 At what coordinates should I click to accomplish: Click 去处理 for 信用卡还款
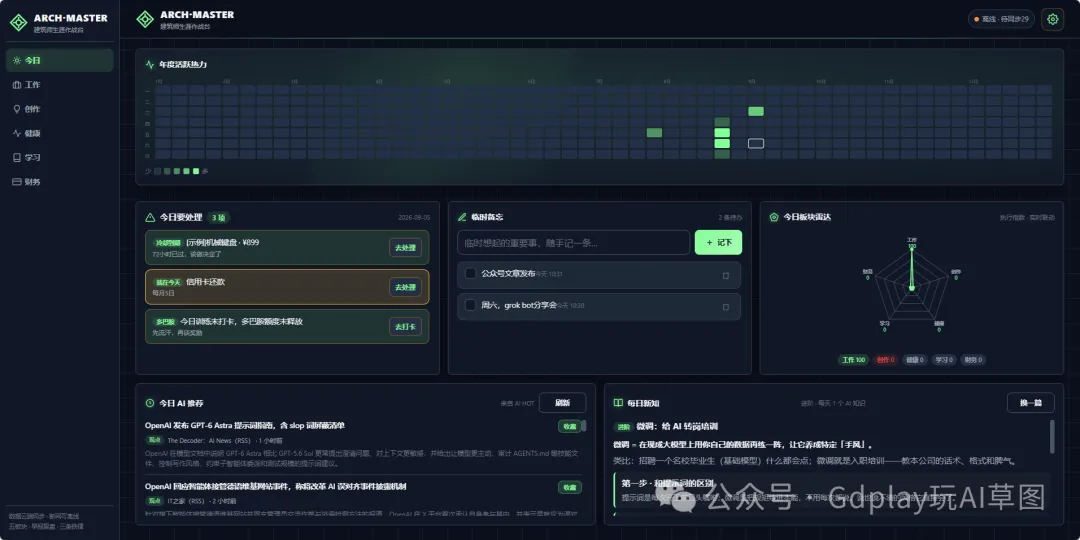tap(406, 287)
